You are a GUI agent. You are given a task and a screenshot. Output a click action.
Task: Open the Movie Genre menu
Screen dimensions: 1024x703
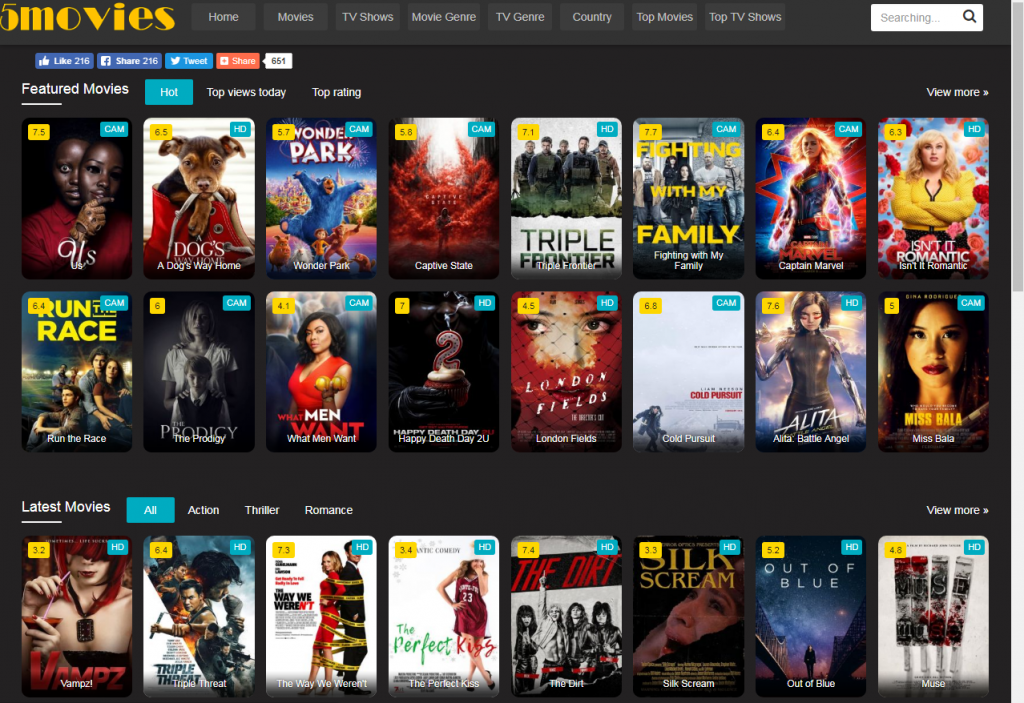coord(443,17)
